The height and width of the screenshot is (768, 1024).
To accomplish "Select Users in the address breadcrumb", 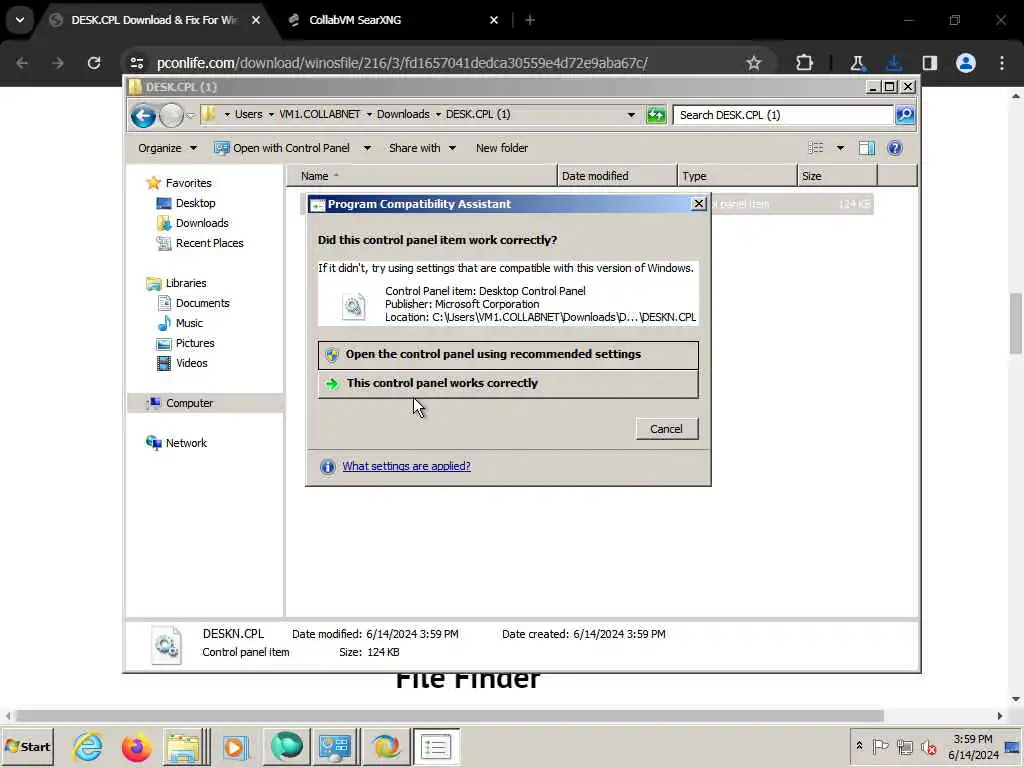I will (248, 114).
